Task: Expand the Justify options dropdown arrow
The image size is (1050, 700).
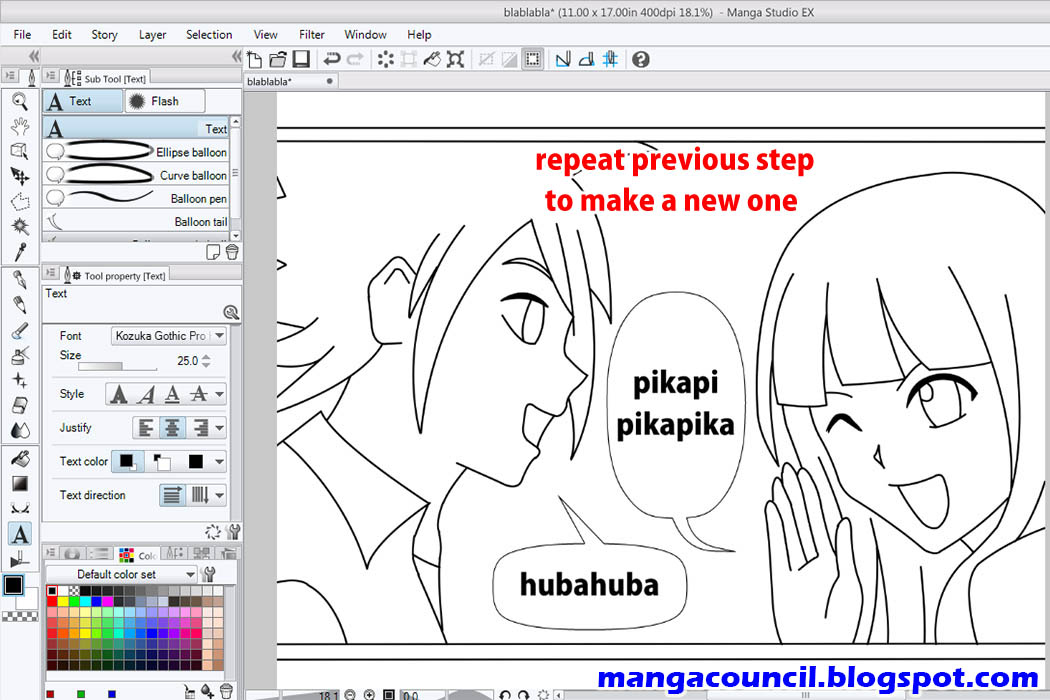Action: point(218,428)
